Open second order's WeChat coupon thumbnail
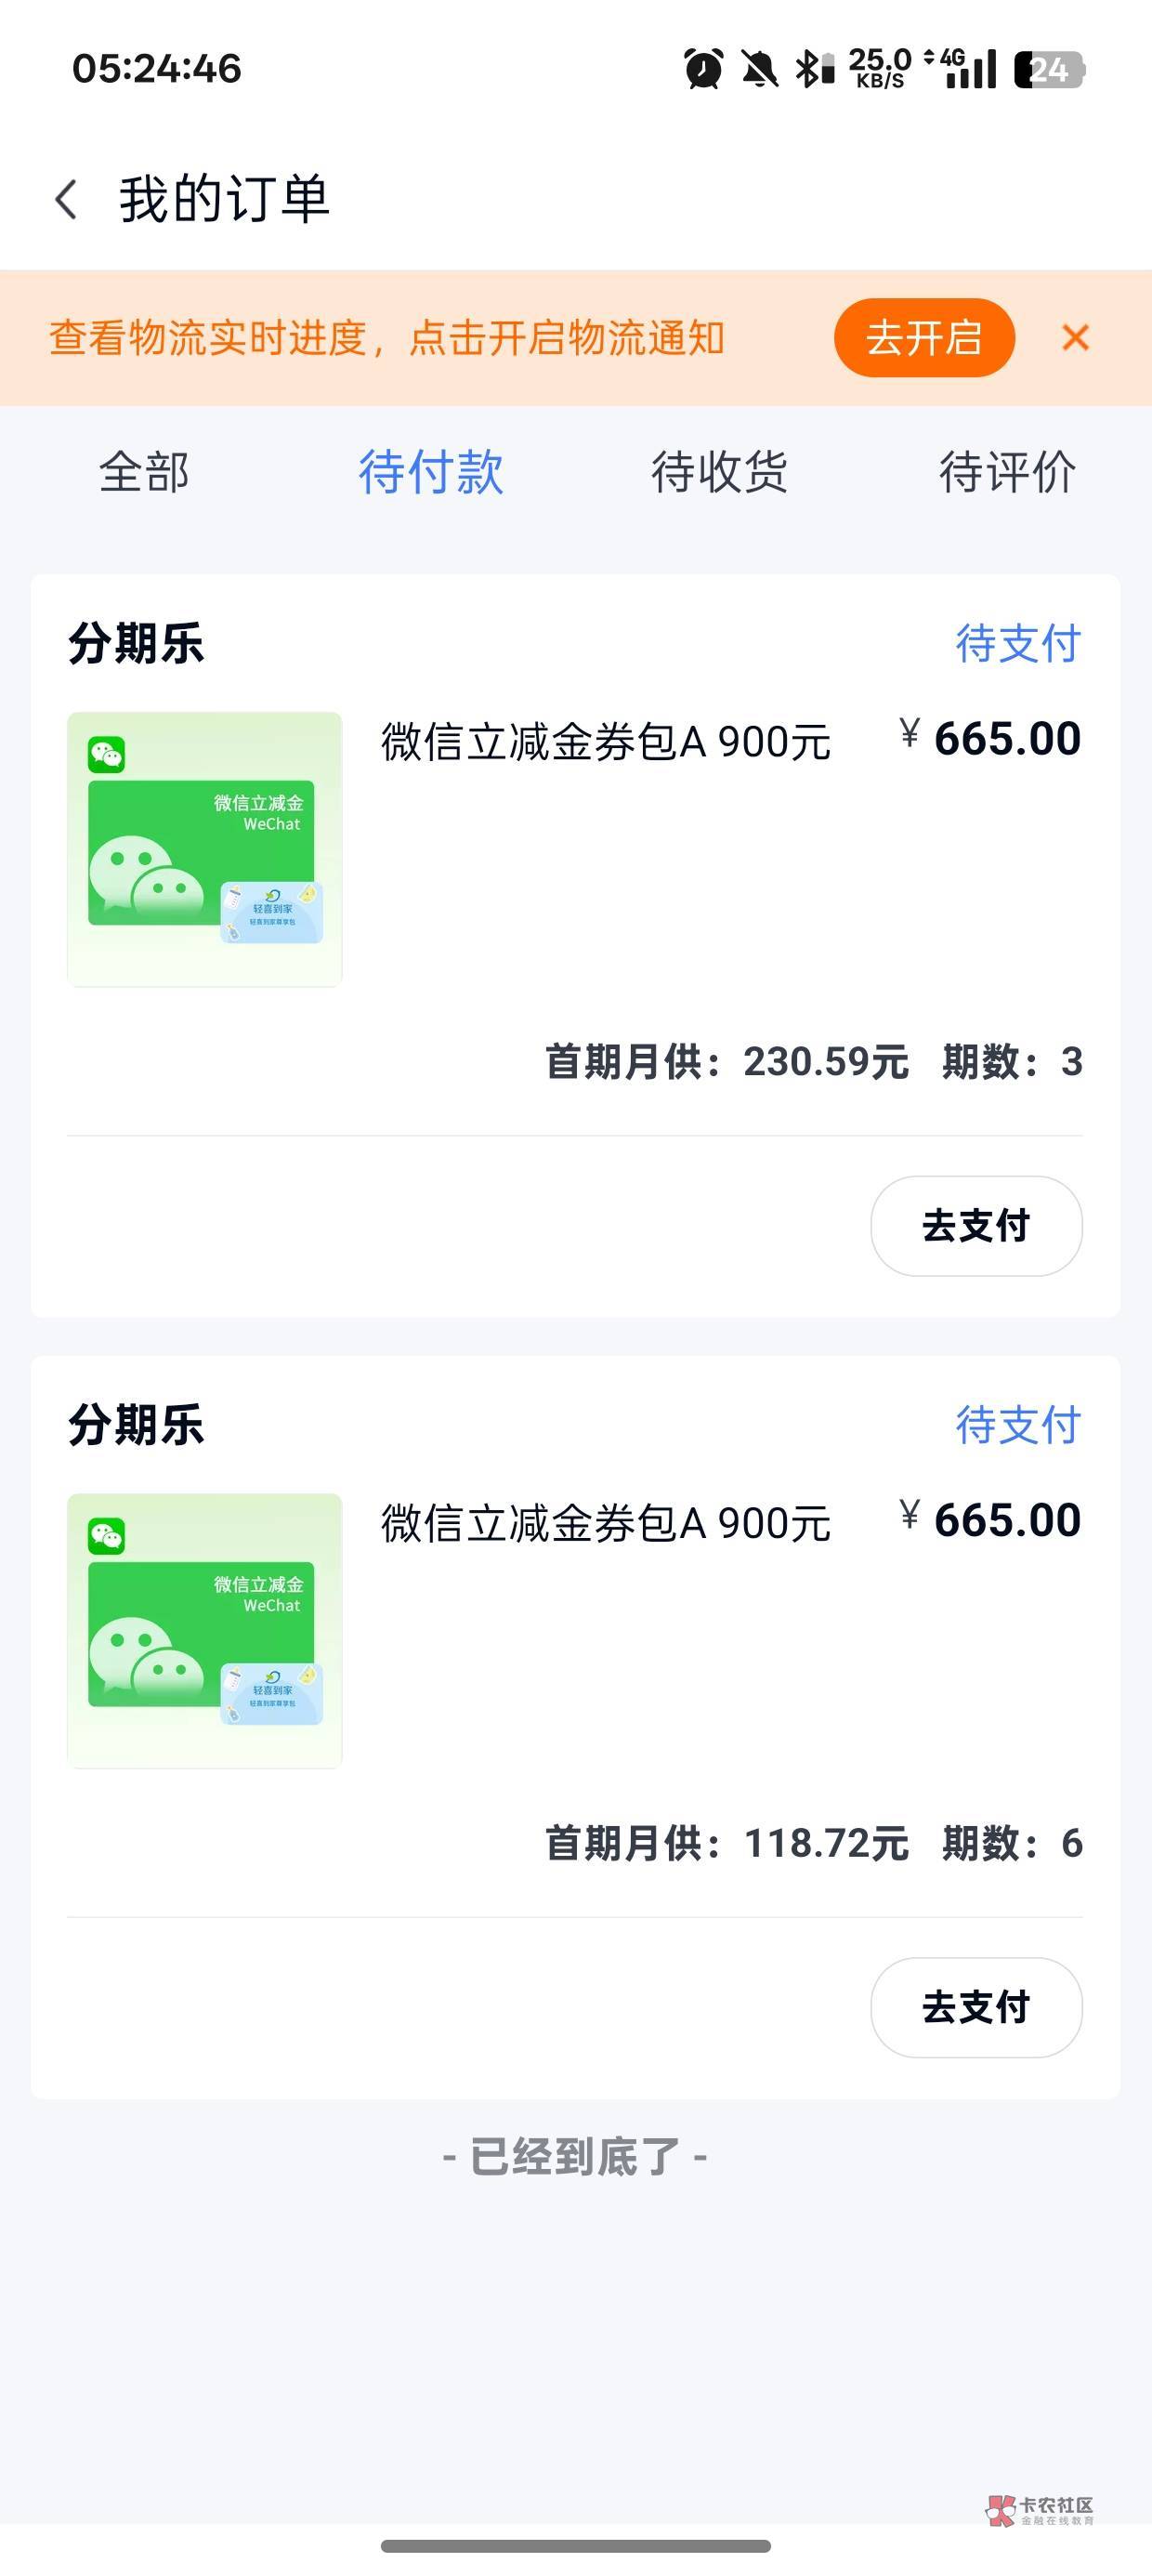This screenshot has width=1152, height=2576. click(205, 1631)
